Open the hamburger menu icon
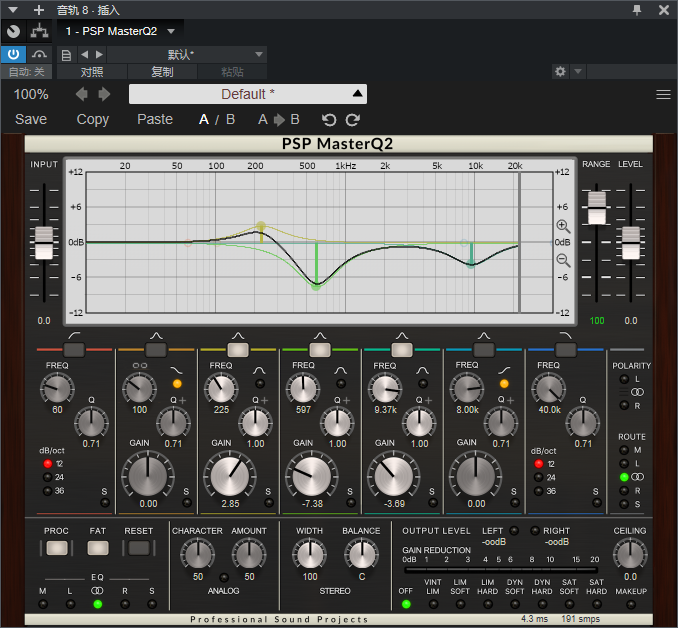Screen dimensions: 678x628 point(663,94)
